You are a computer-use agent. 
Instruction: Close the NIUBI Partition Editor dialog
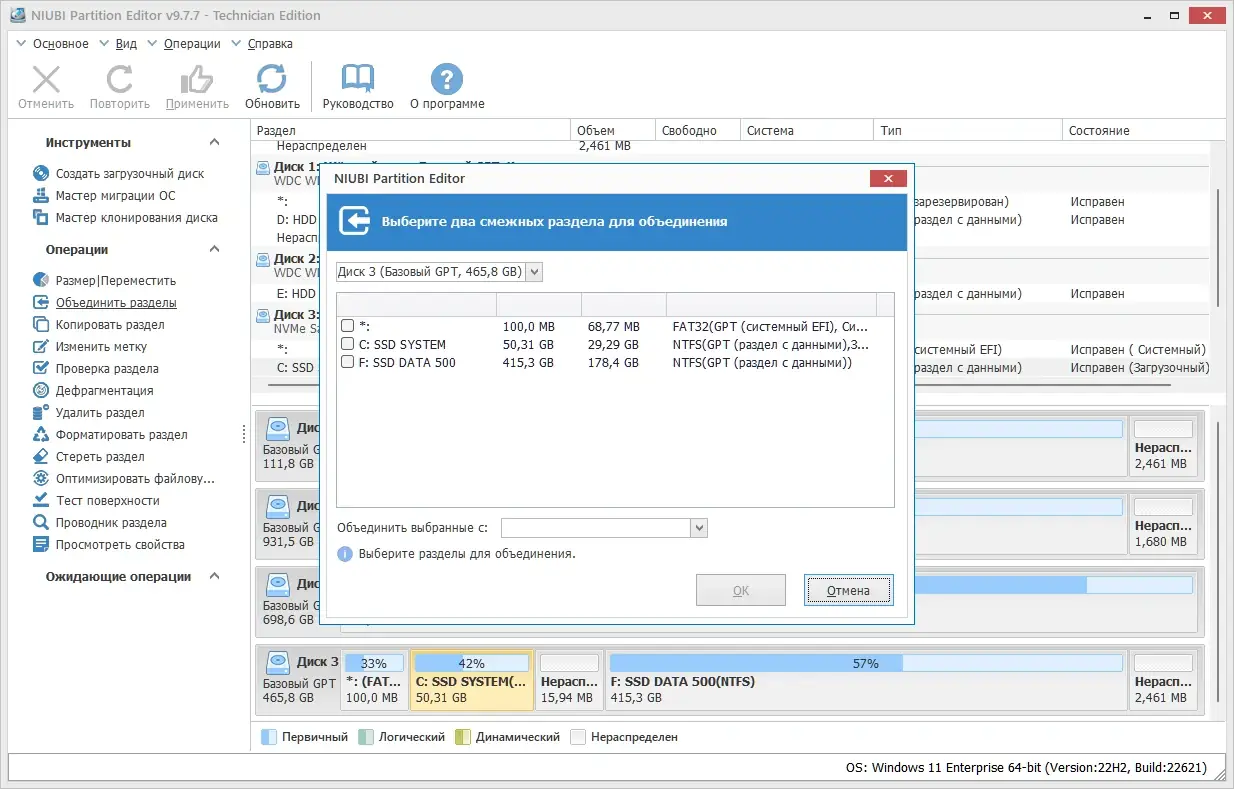pos(888,179)
